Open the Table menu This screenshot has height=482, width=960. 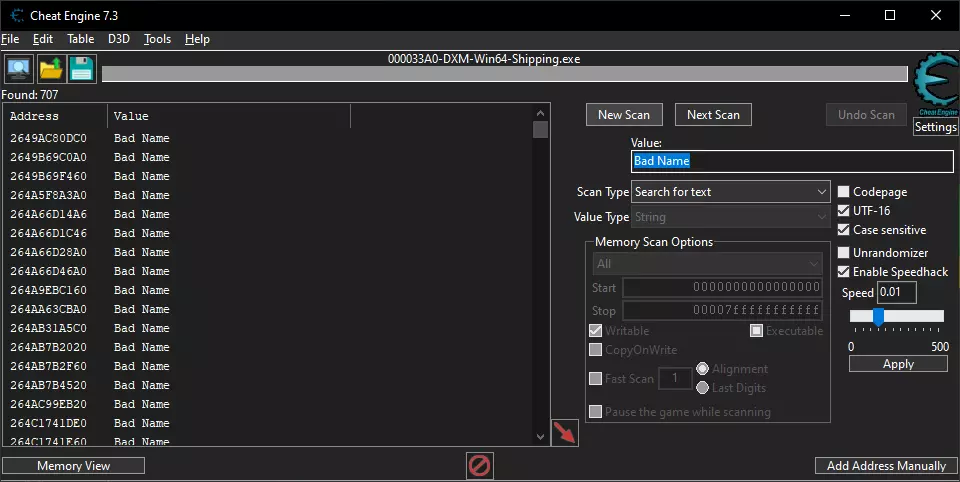[81, 39]
